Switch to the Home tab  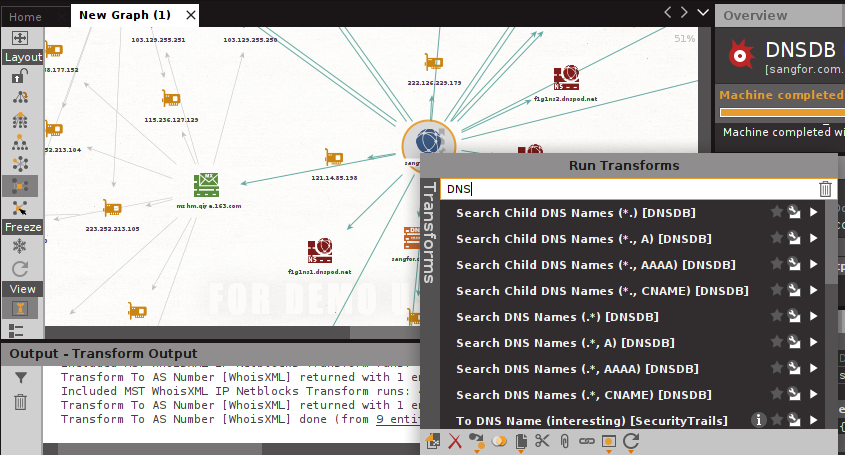click(x=25, y=17)
